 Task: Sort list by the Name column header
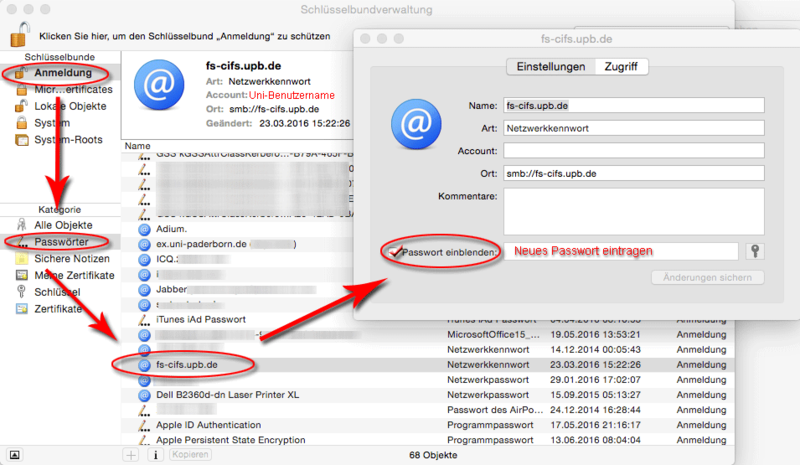coord(138,146)
